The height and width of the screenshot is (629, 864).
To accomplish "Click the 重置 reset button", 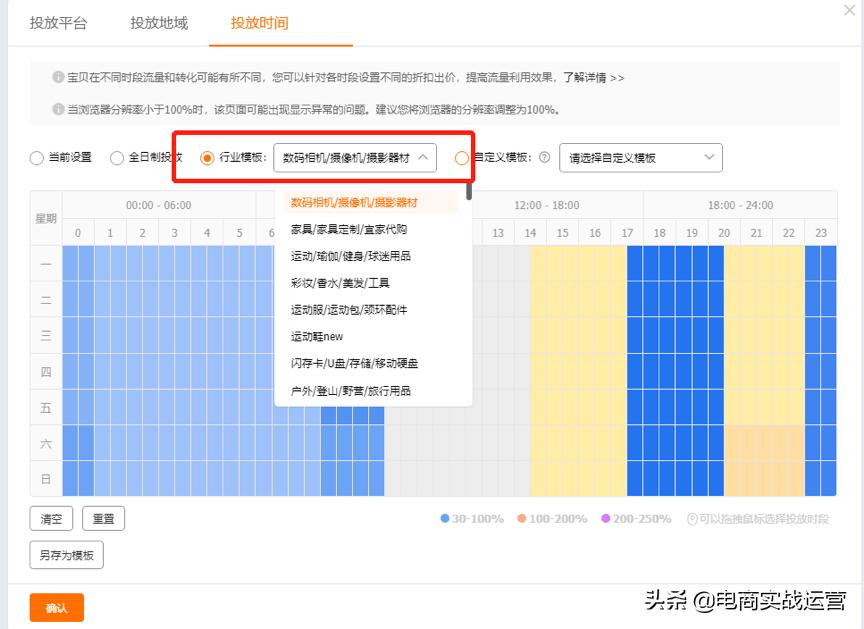I will coord(104,518).
